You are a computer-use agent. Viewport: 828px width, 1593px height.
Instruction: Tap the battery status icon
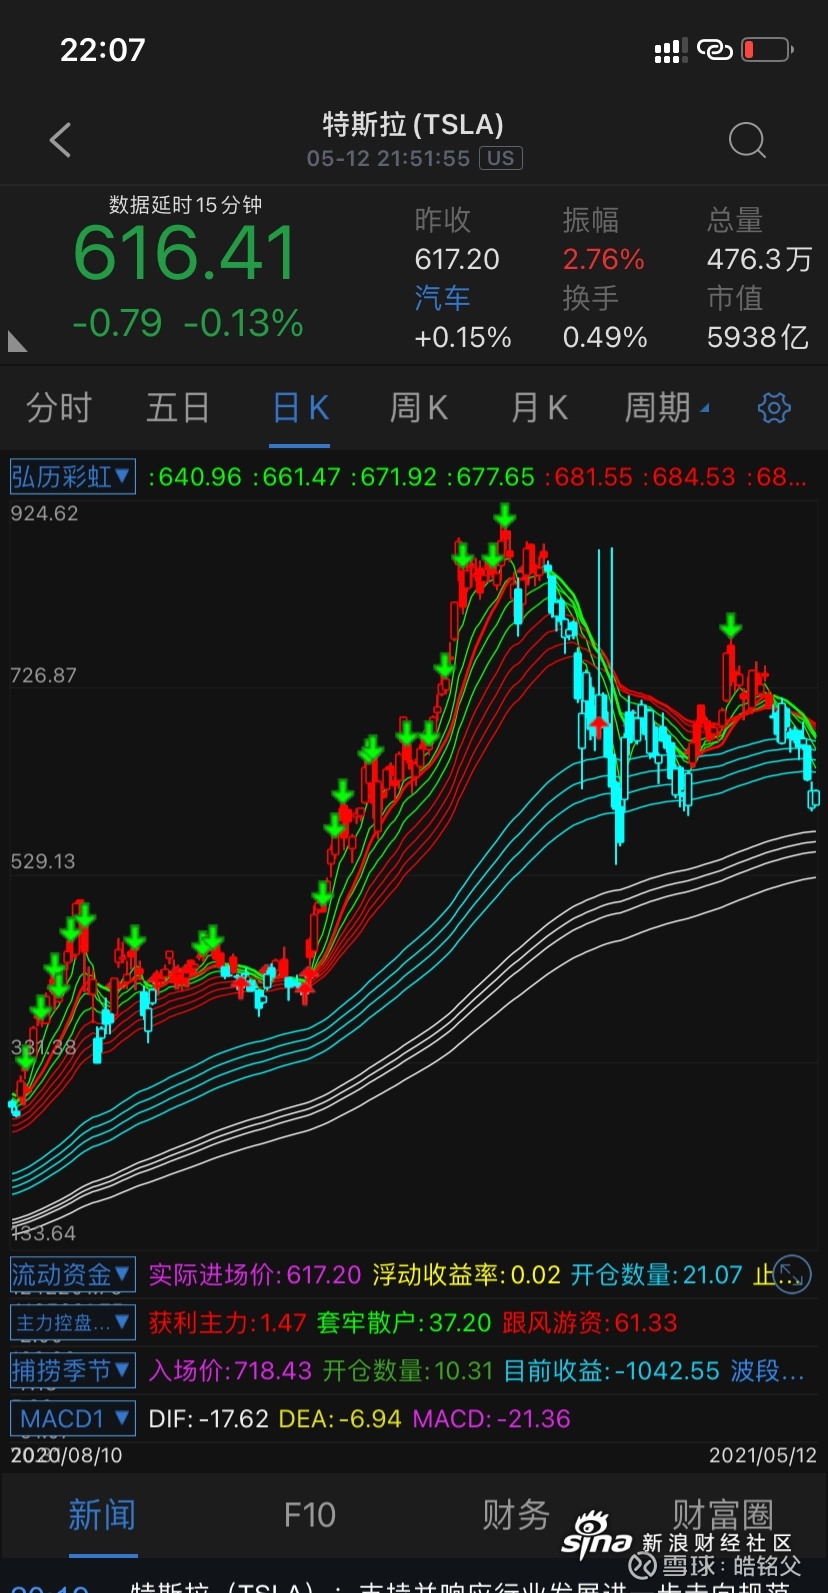click(x=767, y=49)
